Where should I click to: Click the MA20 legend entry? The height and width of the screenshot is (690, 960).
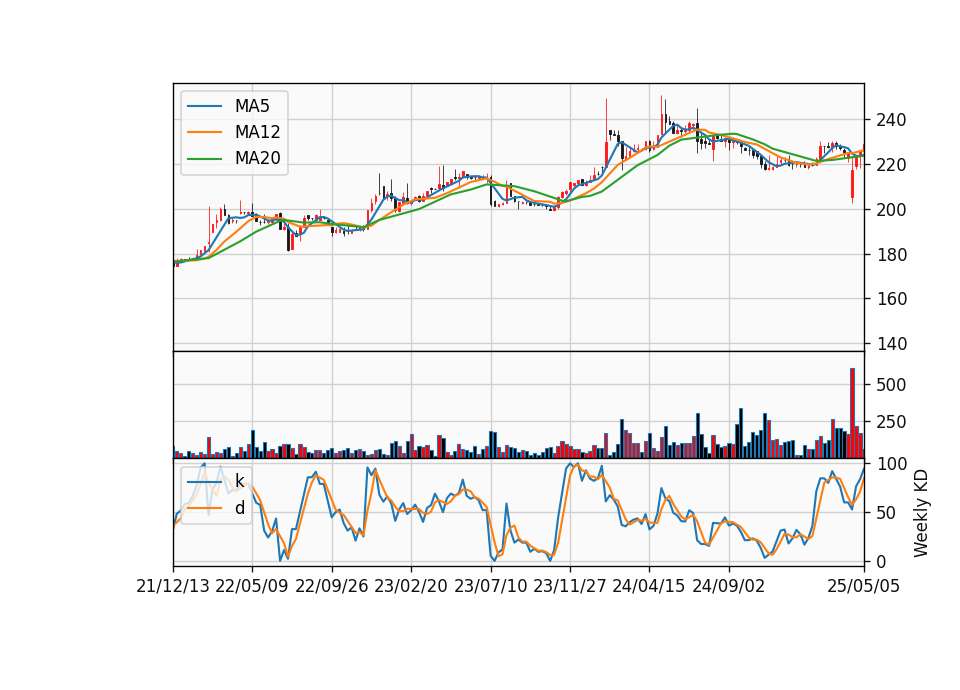[233, 158]
